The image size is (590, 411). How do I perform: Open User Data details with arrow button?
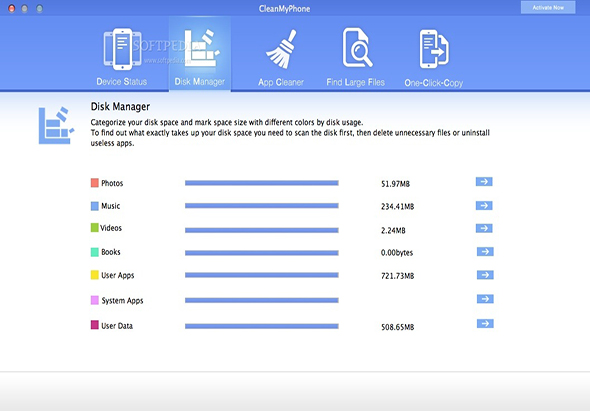pyautogui.click(x=485, y=324)
